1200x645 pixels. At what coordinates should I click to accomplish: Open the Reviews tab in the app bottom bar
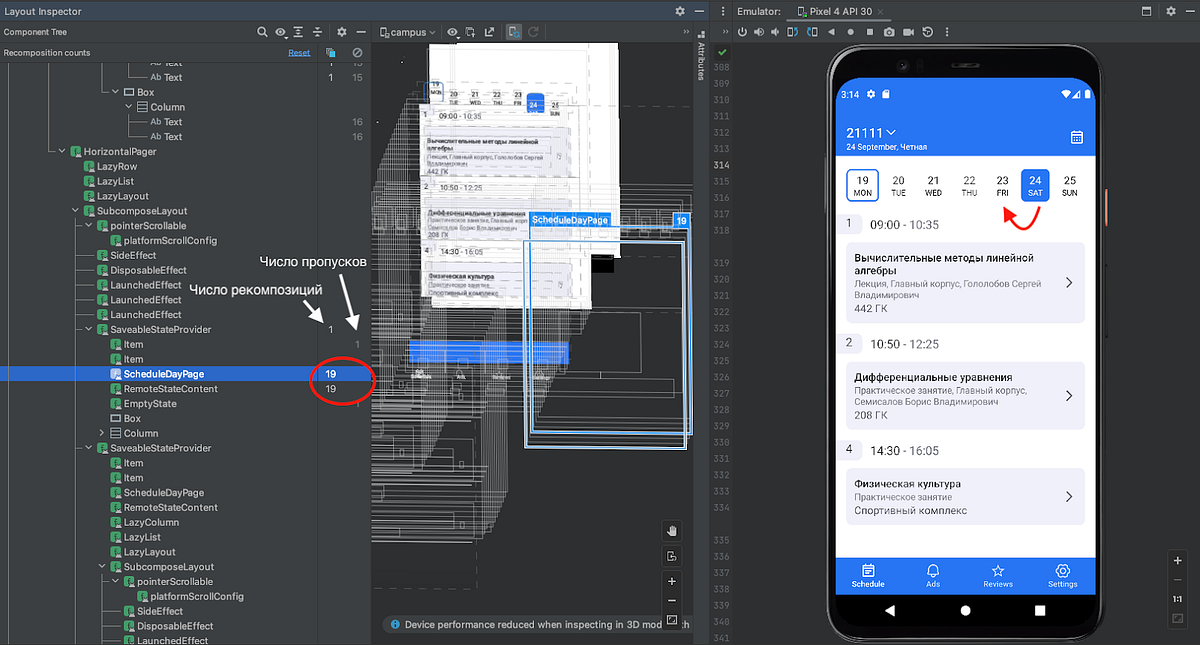pos(997,576)
